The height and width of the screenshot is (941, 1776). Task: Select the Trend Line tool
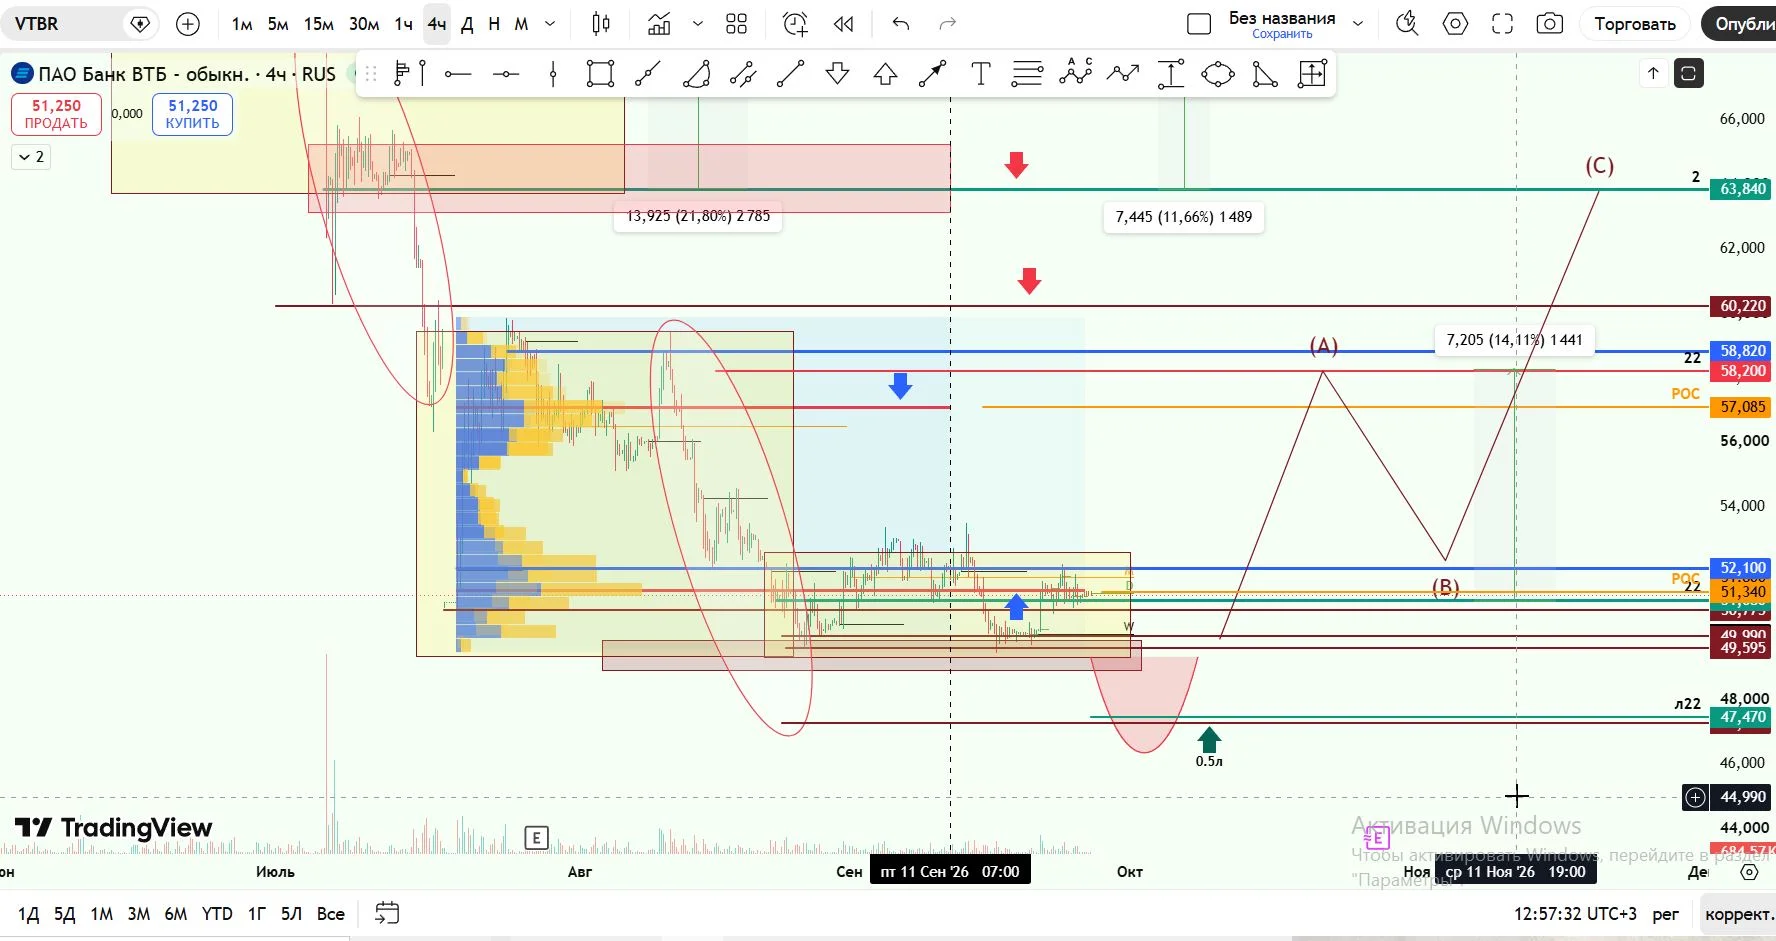[790, 73]
